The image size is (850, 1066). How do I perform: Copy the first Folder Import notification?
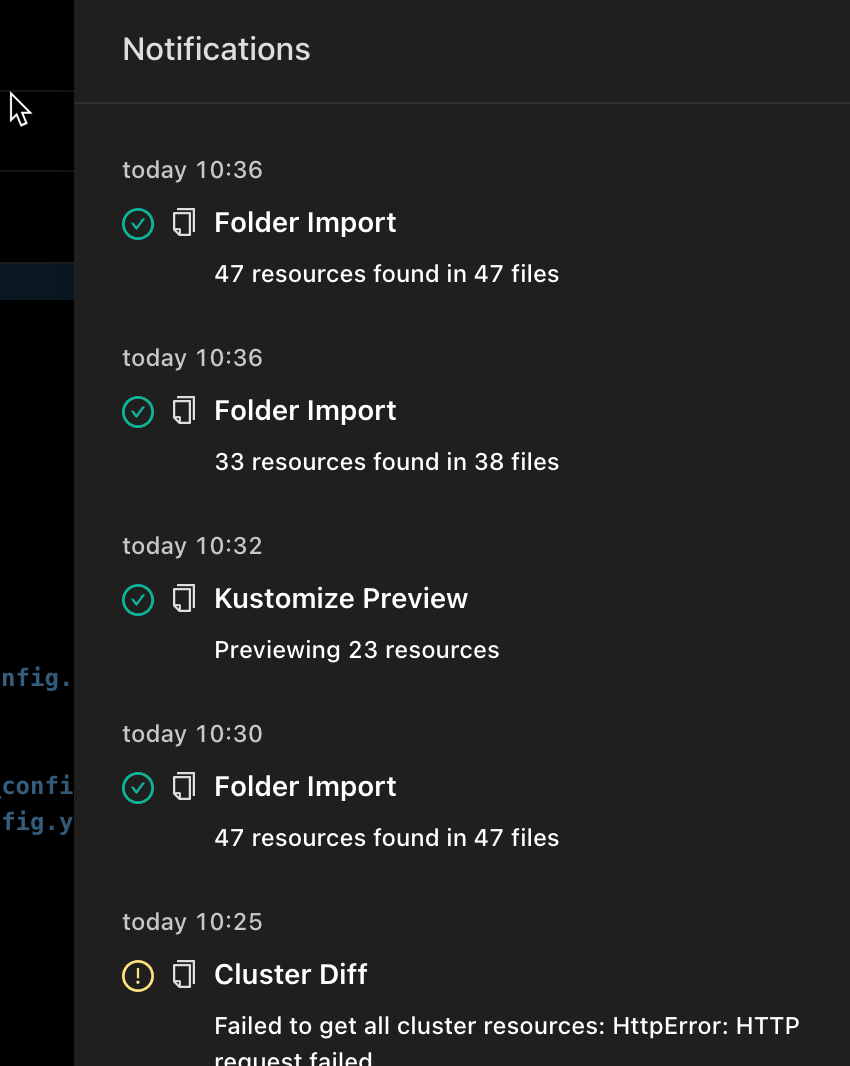coord(184,222)
